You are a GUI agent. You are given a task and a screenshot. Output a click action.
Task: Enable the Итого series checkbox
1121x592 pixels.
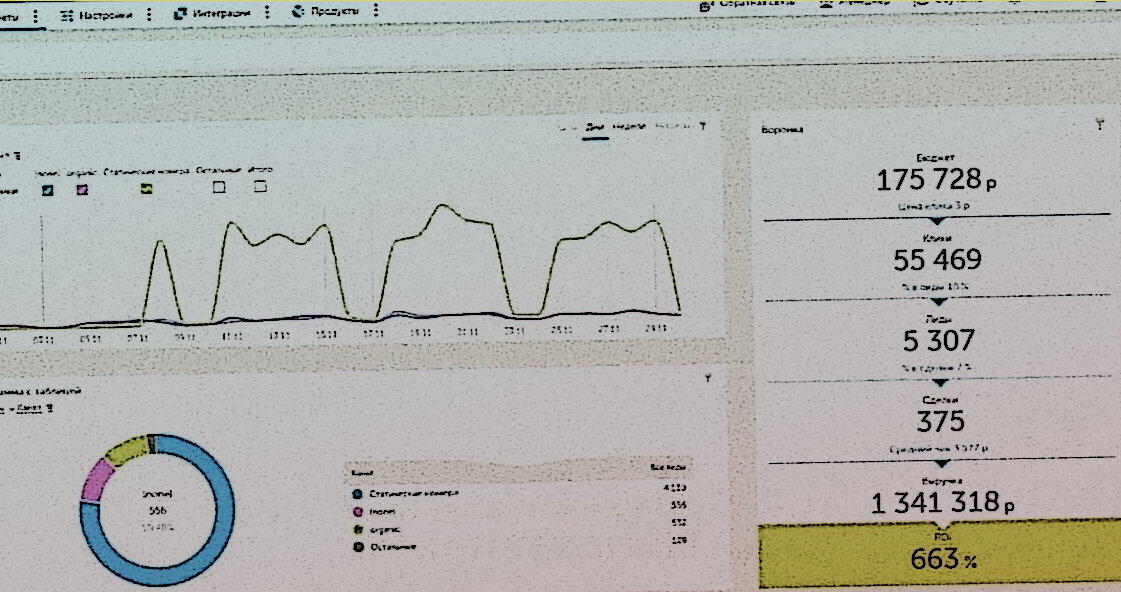click(261, 187)
